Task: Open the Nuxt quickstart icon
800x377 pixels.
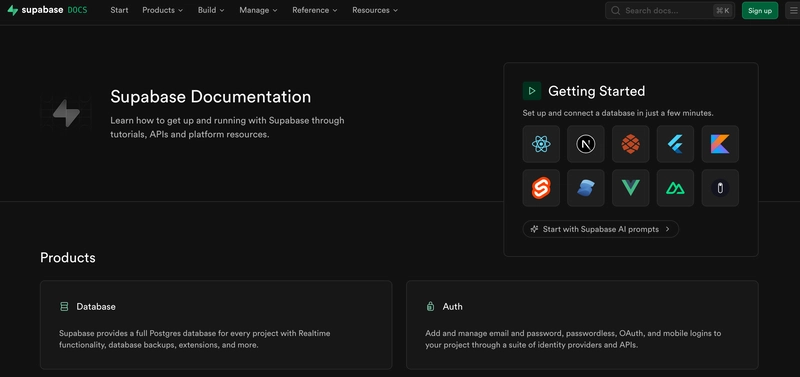Action: click(x=676, y=188)
